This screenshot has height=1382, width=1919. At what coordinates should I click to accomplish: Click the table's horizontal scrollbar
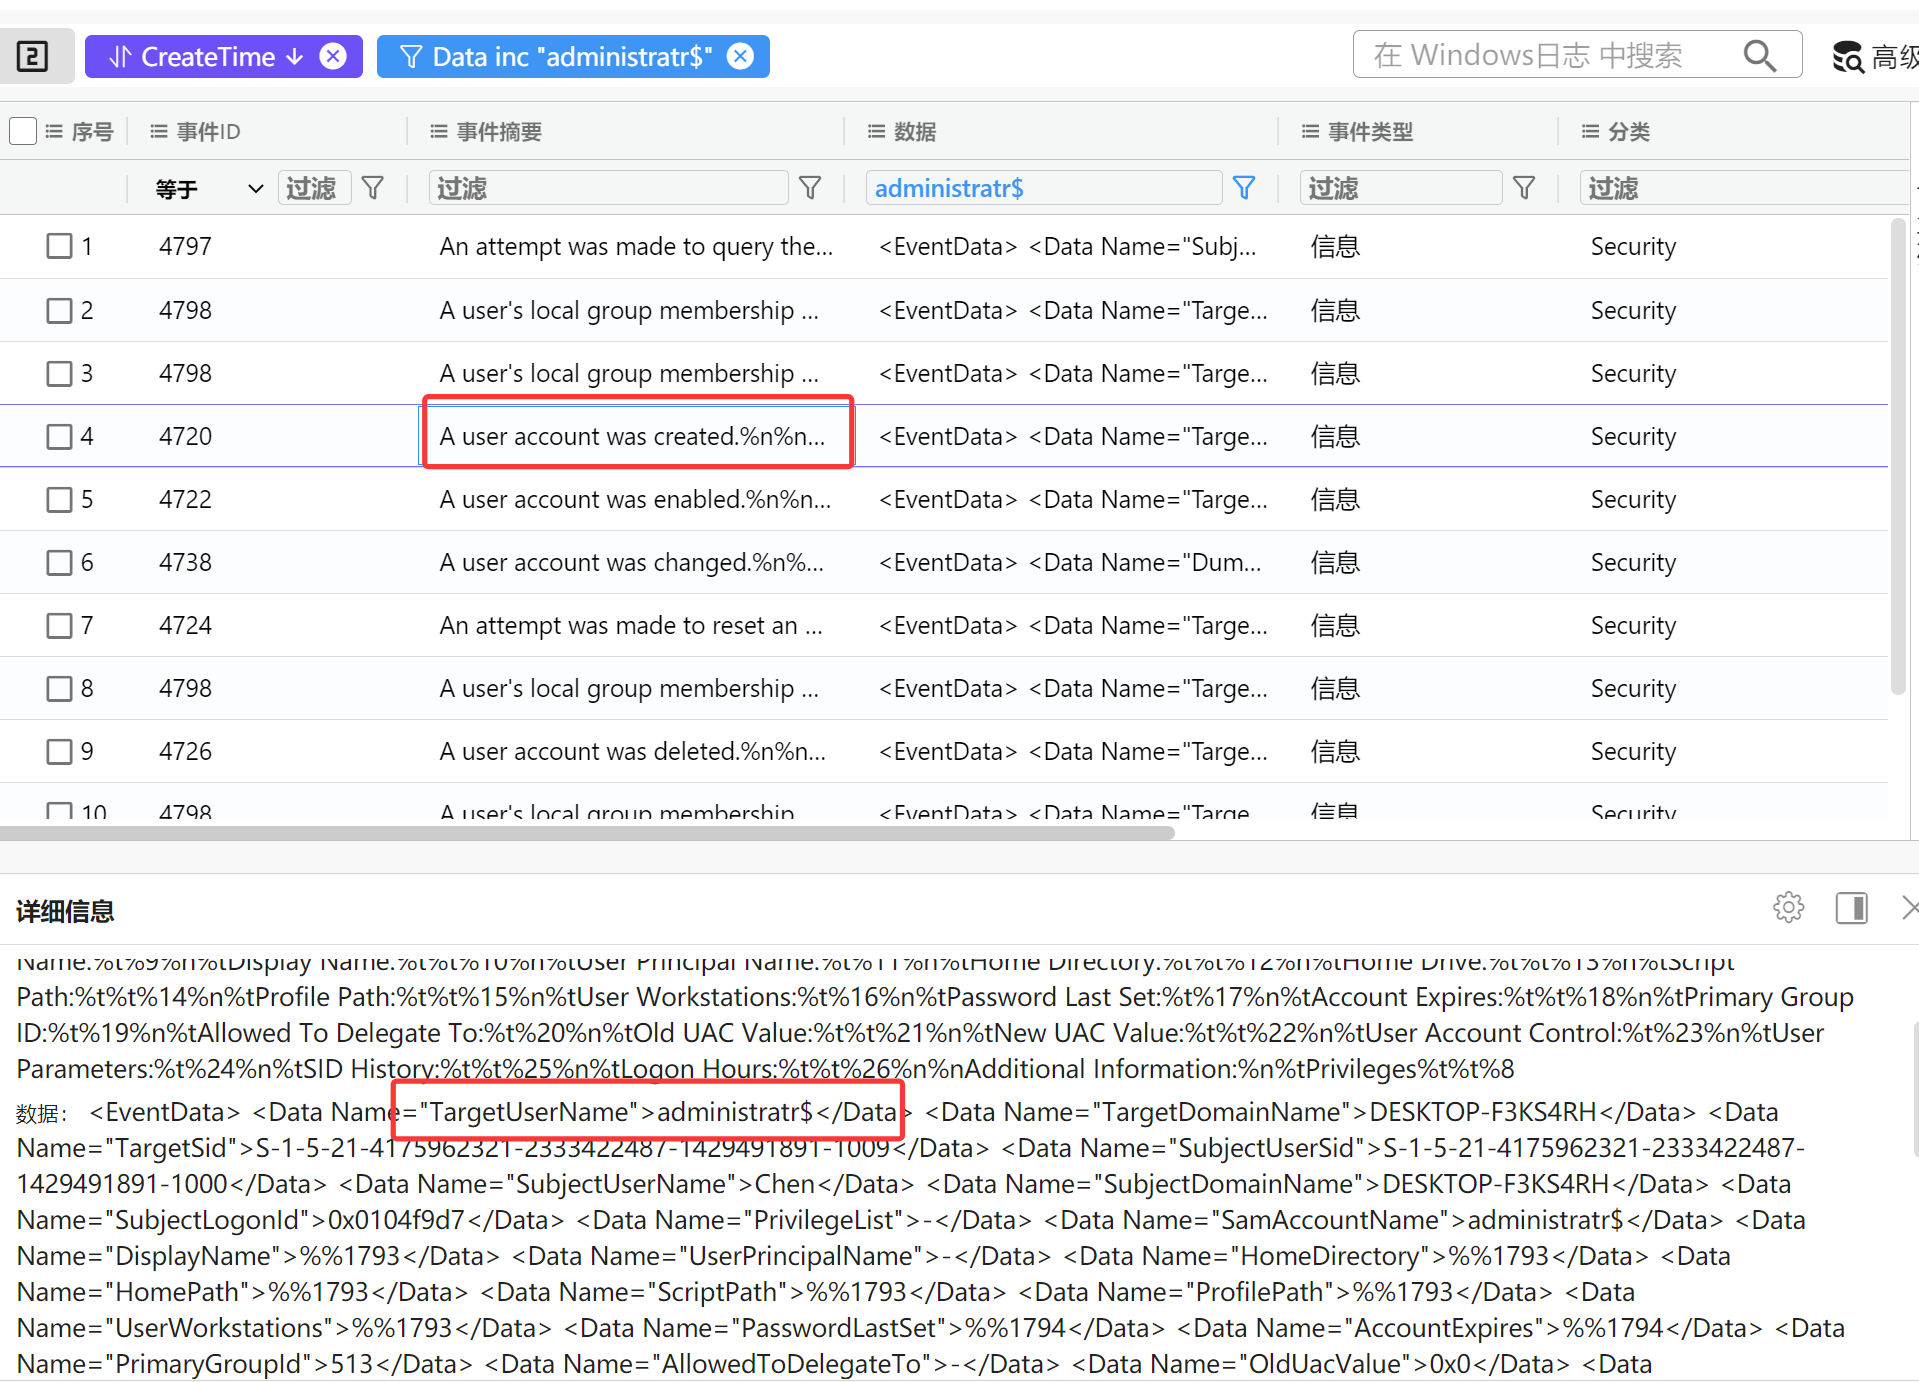[587, 833]
